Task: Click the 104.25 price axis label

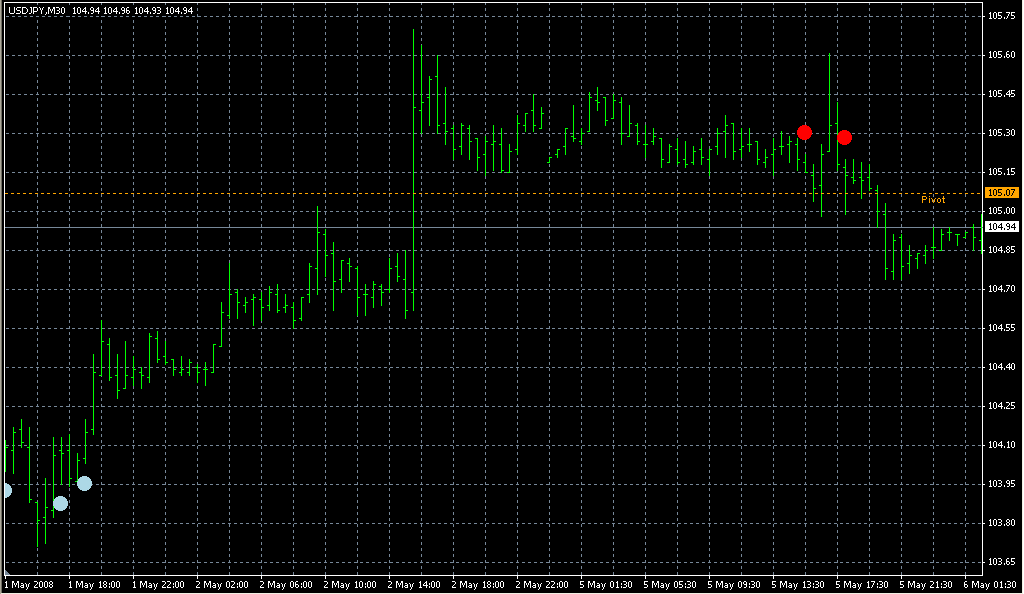Action: pos(1002,405)
